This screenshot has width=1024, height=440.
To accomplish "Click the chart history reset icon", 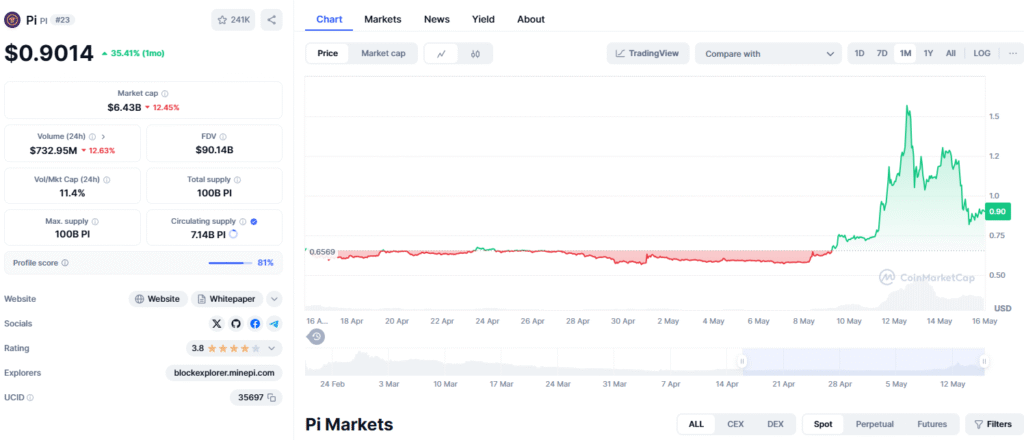I will coord(316,337).
